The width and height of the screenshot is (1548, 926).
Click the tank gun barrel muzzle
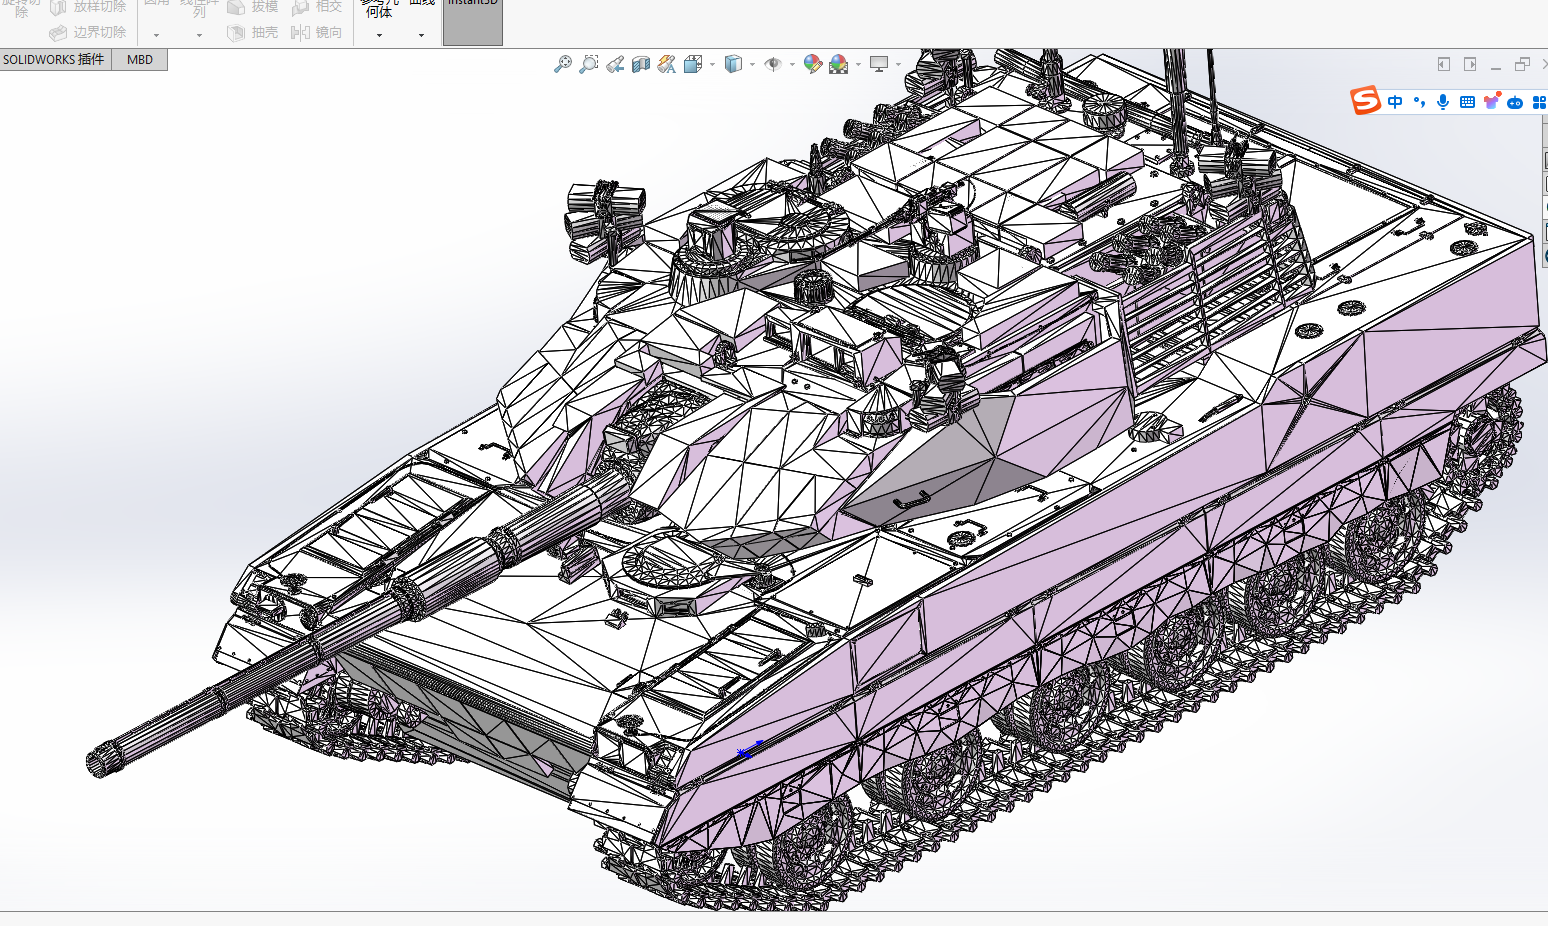(104, 760)
